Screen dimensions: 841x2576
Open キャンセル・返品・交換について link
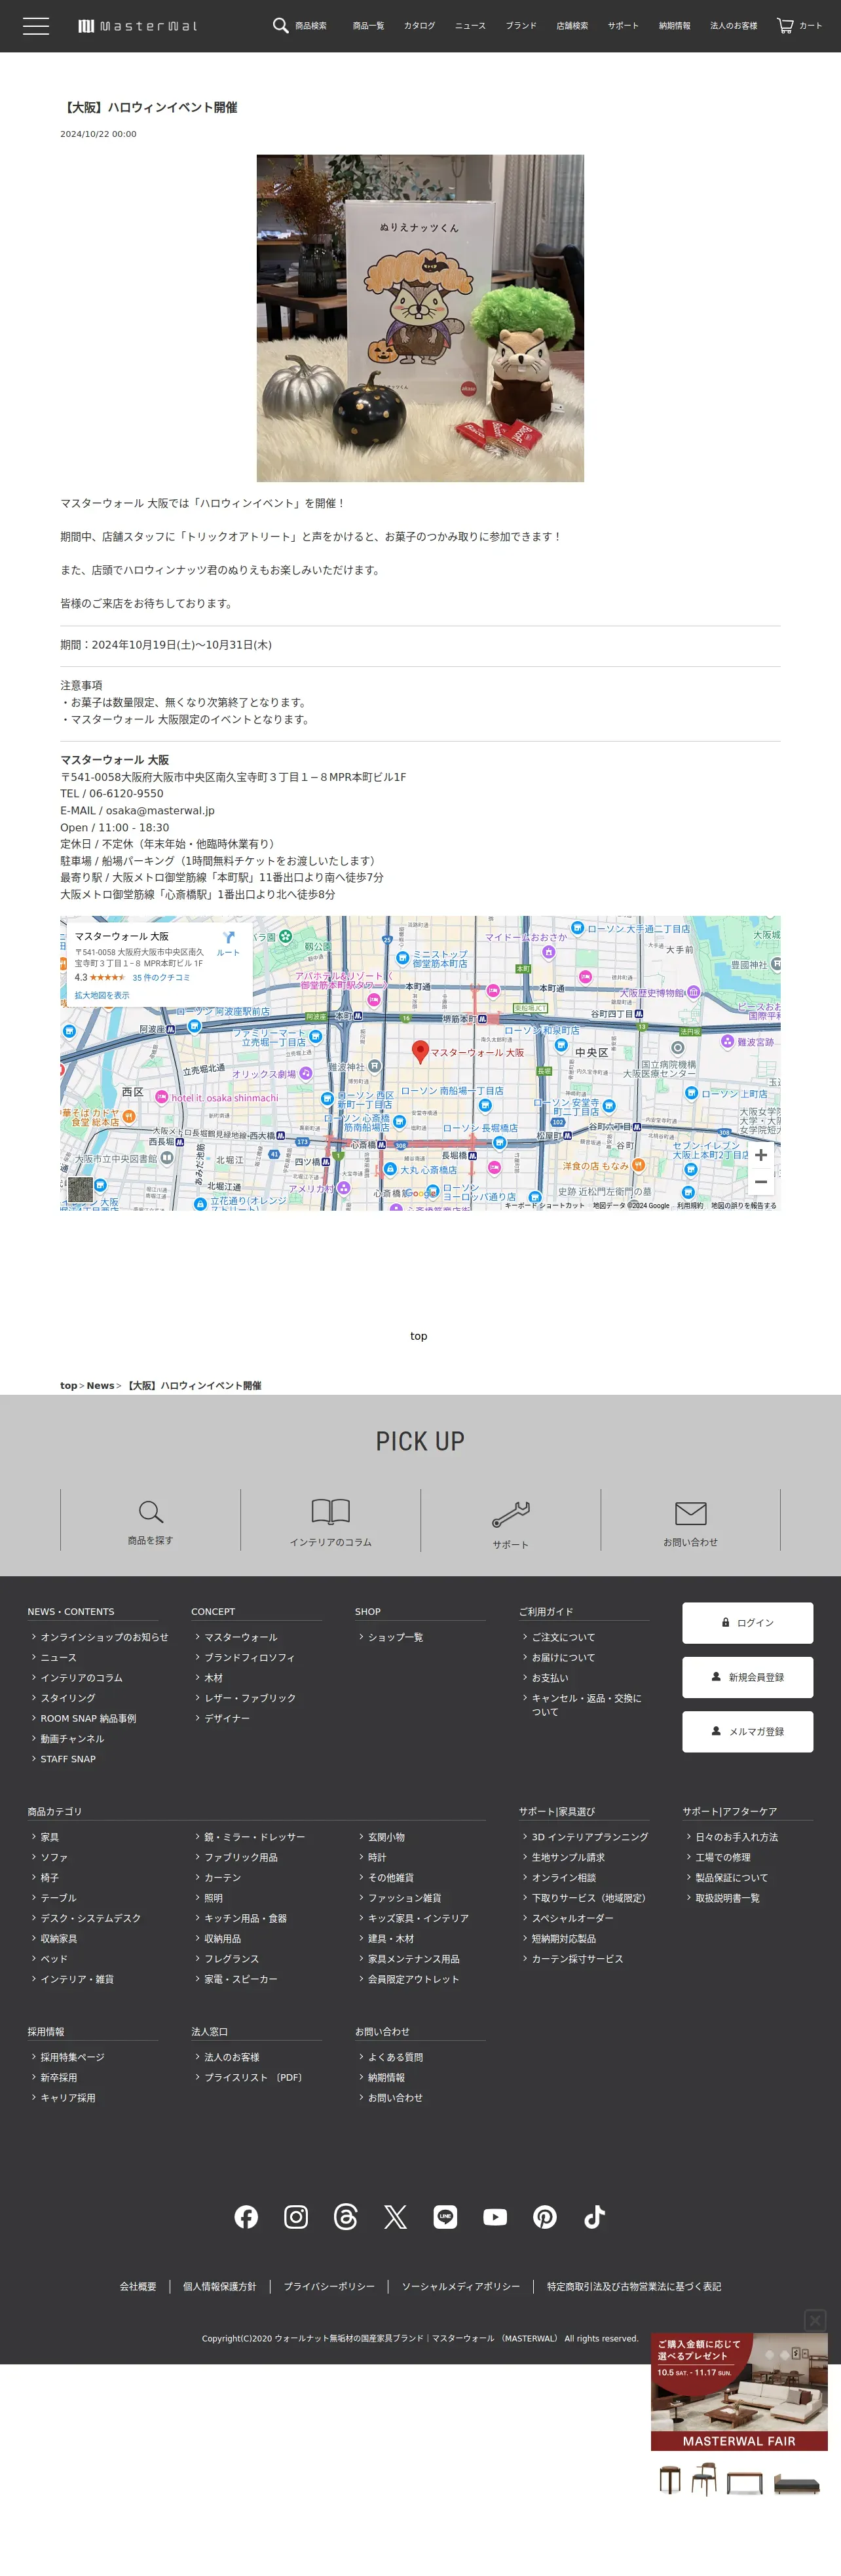click(587, 1705)
